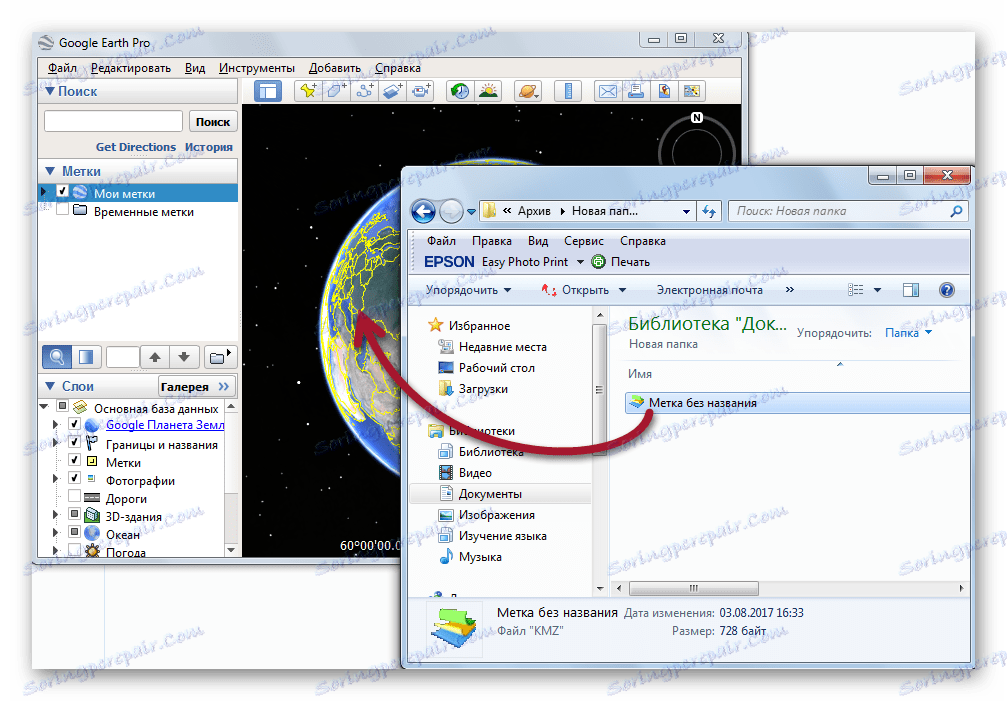The image size is (1007, 701).
Task: Add an image overlay in Google Earth
Action: pyautogui.click(x=392, y=91)
